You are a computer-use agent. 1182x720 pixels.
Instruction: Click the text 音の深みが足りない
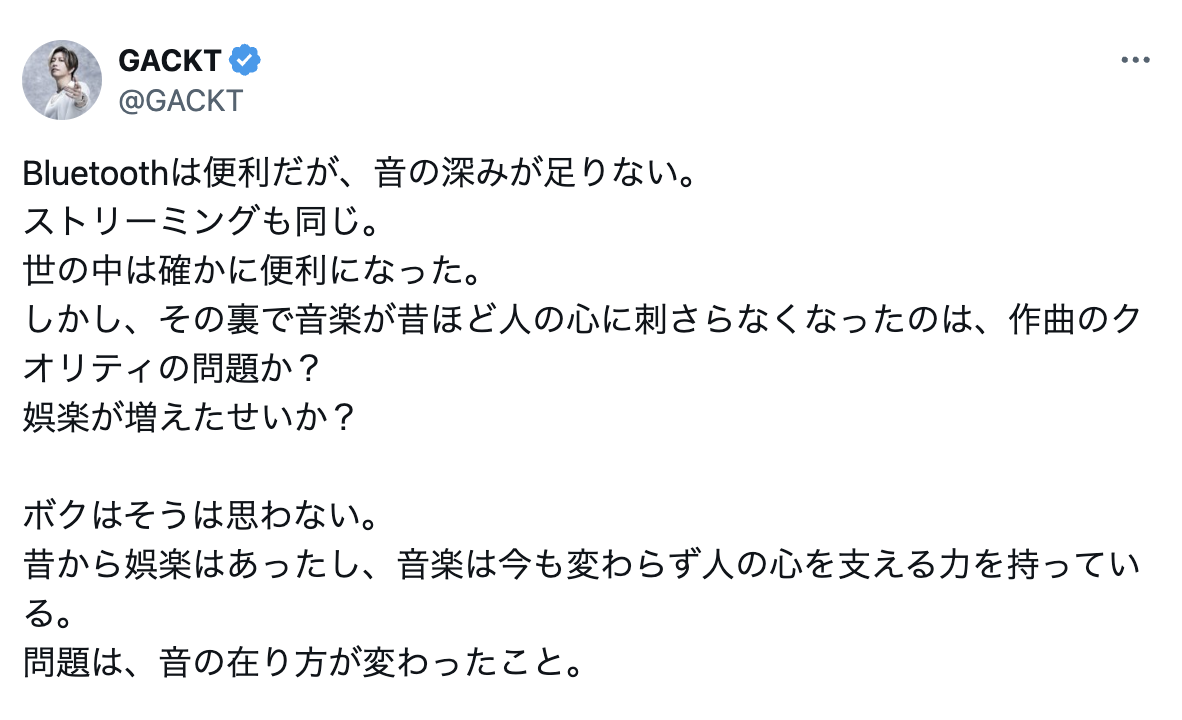coord(525,173)
